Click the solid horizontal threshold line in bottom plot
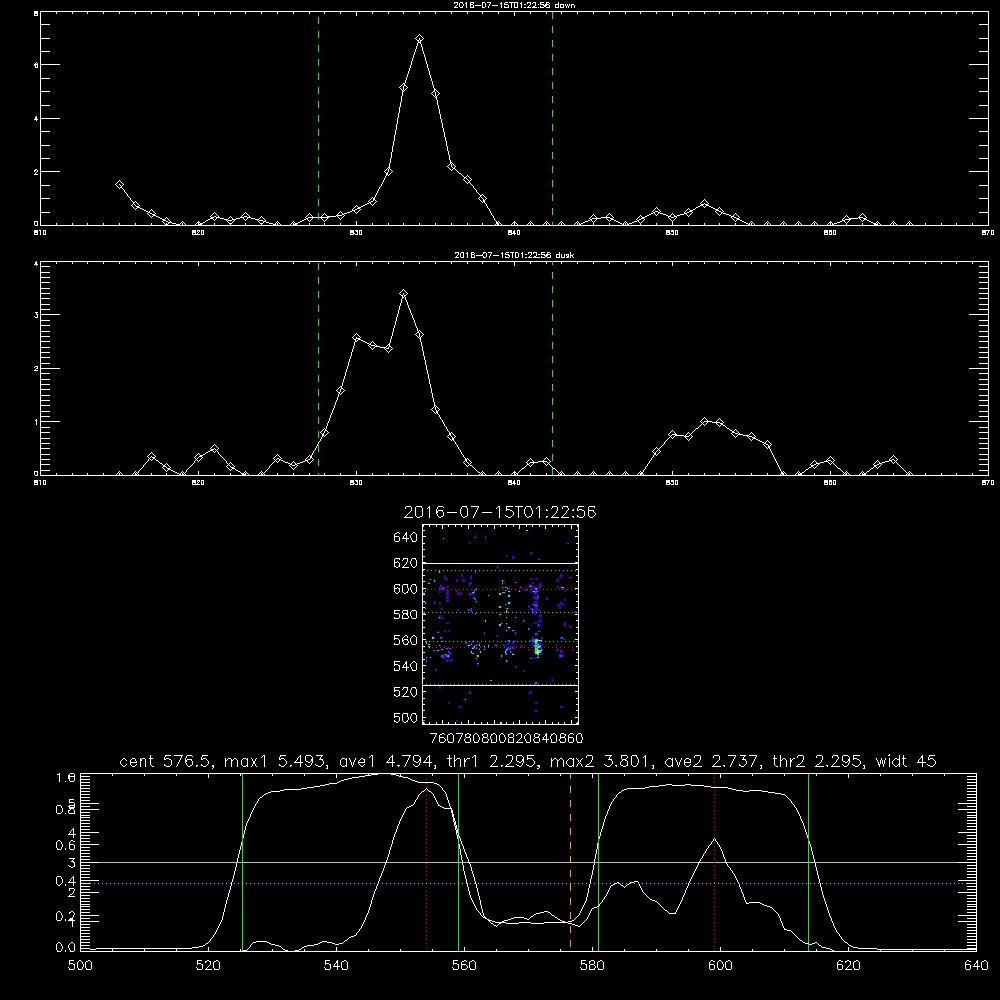The image size is (1000, 1000). tap(529, 862)
